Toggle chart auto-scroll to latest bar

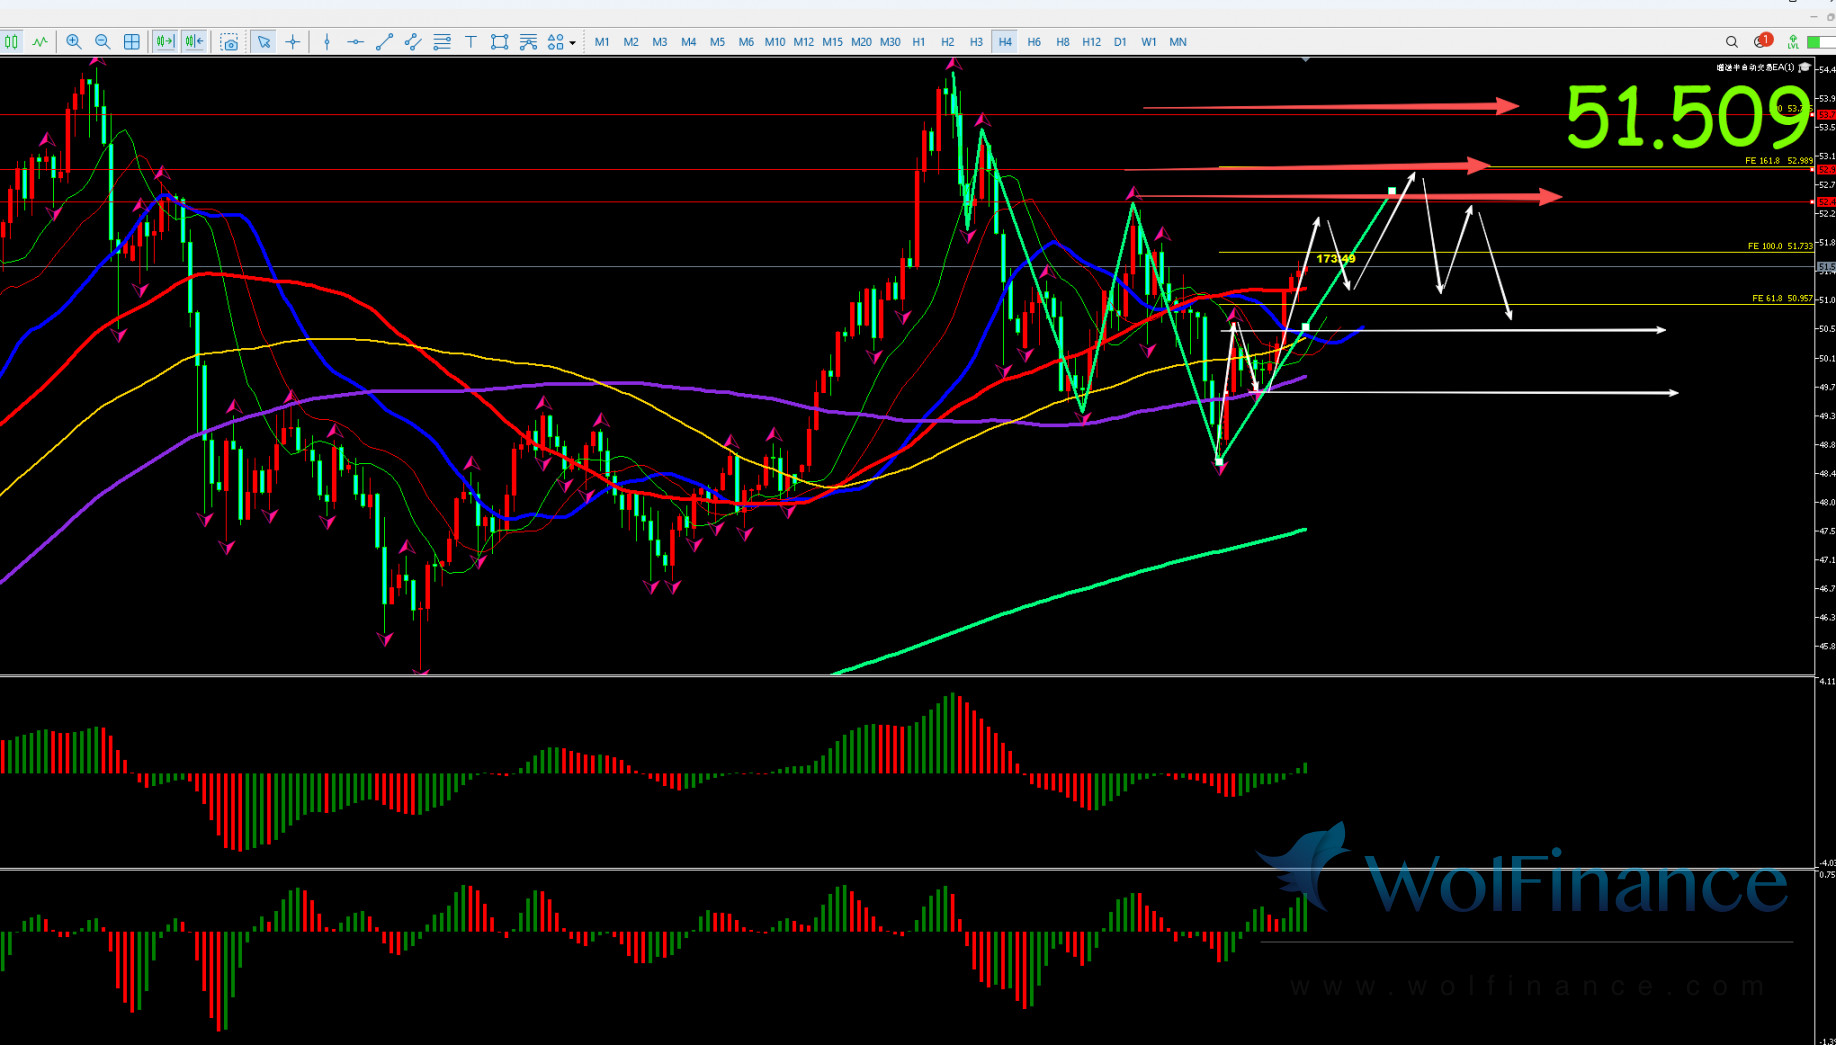(x=165, y=42)
